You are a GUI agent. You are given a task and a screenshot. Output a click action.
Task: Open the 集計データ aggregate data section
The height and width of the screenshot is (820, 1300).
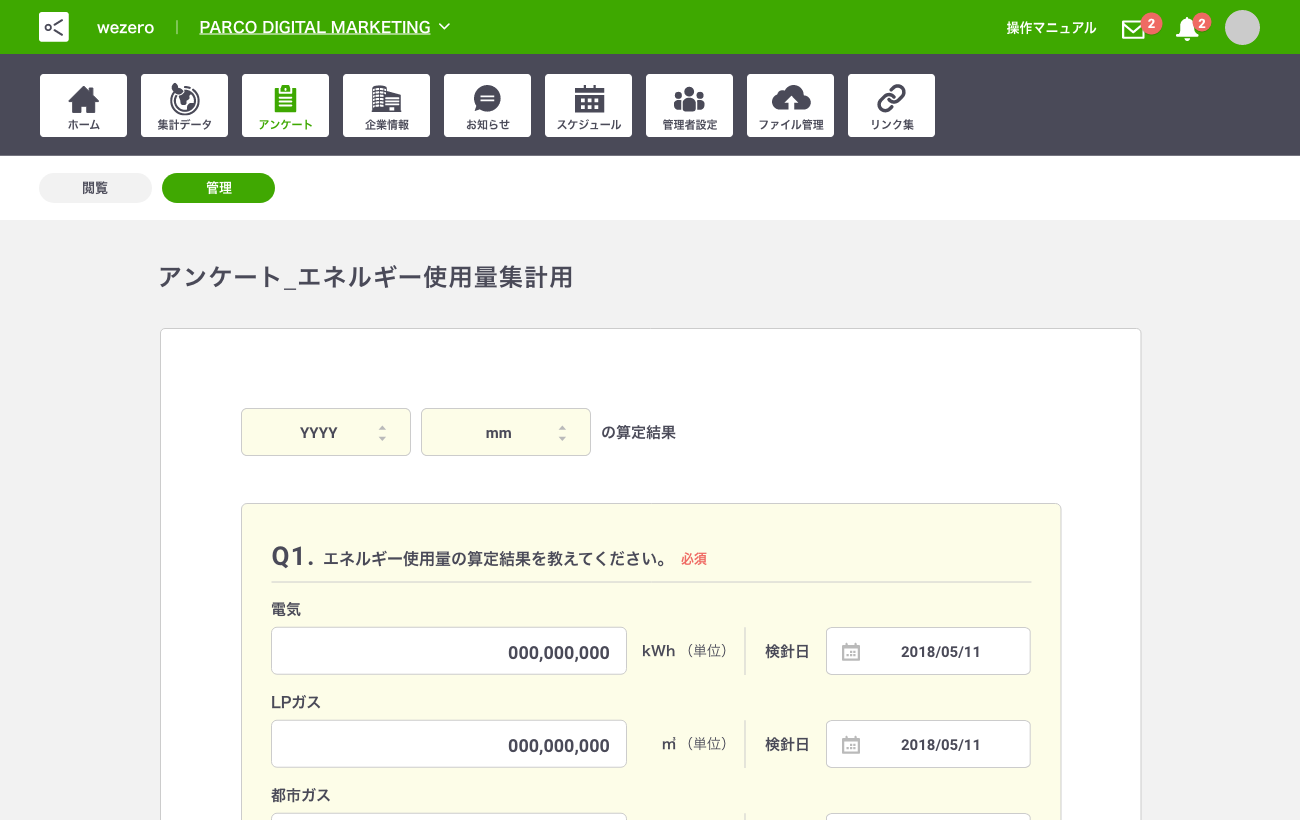click(184, 105)
